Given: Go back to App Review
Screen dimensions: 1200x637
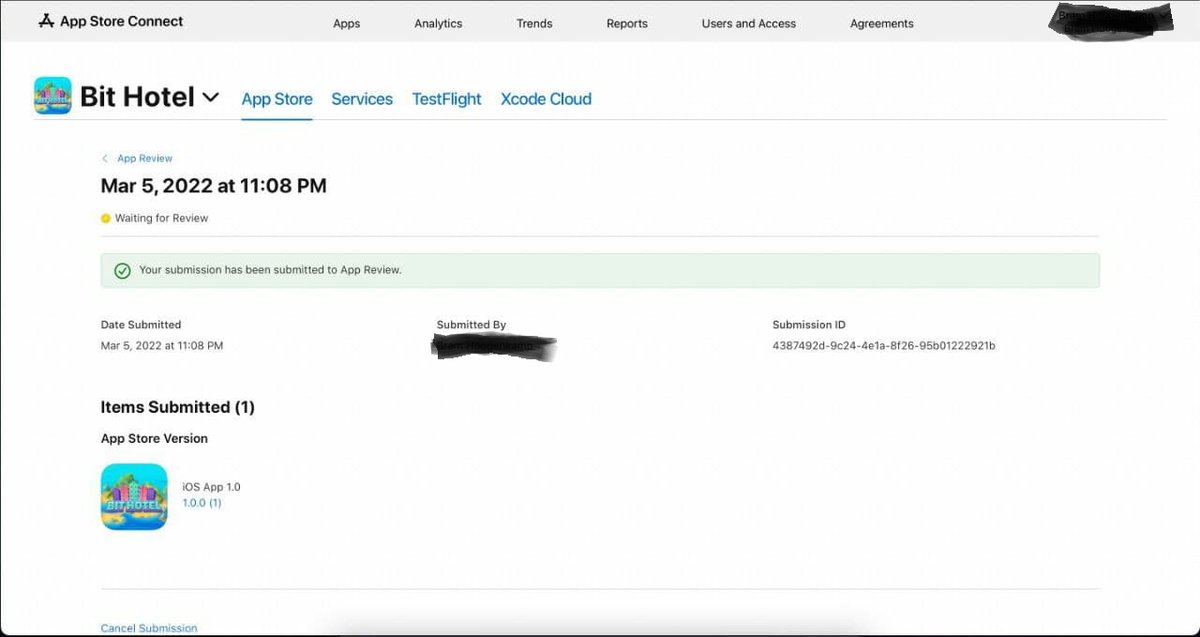Looking at the screenshot, I should 145,158.
